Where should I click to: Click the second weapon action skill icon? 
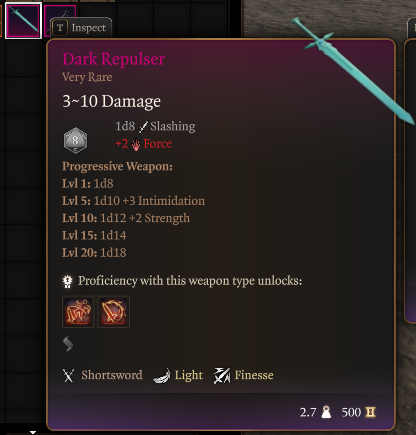pos(113,312)
